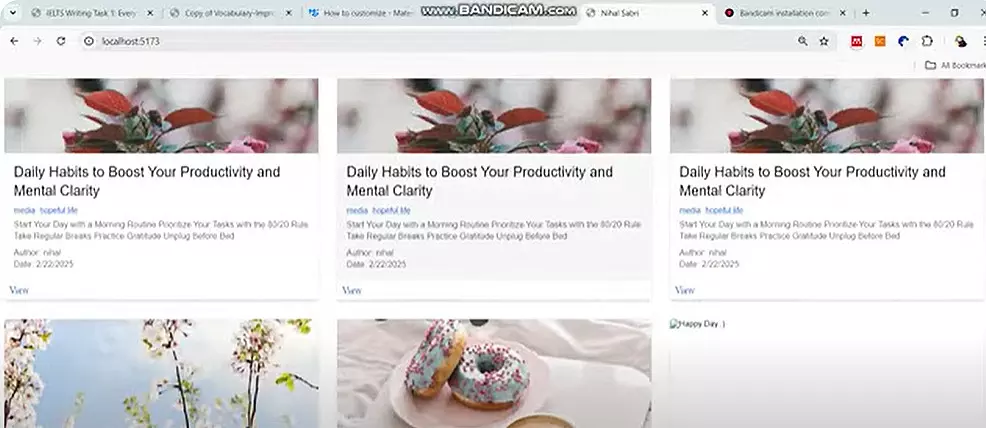Go back to the previous page
Image resolution: width=986 pixels, height=428 pixels.
click(14, 41)
